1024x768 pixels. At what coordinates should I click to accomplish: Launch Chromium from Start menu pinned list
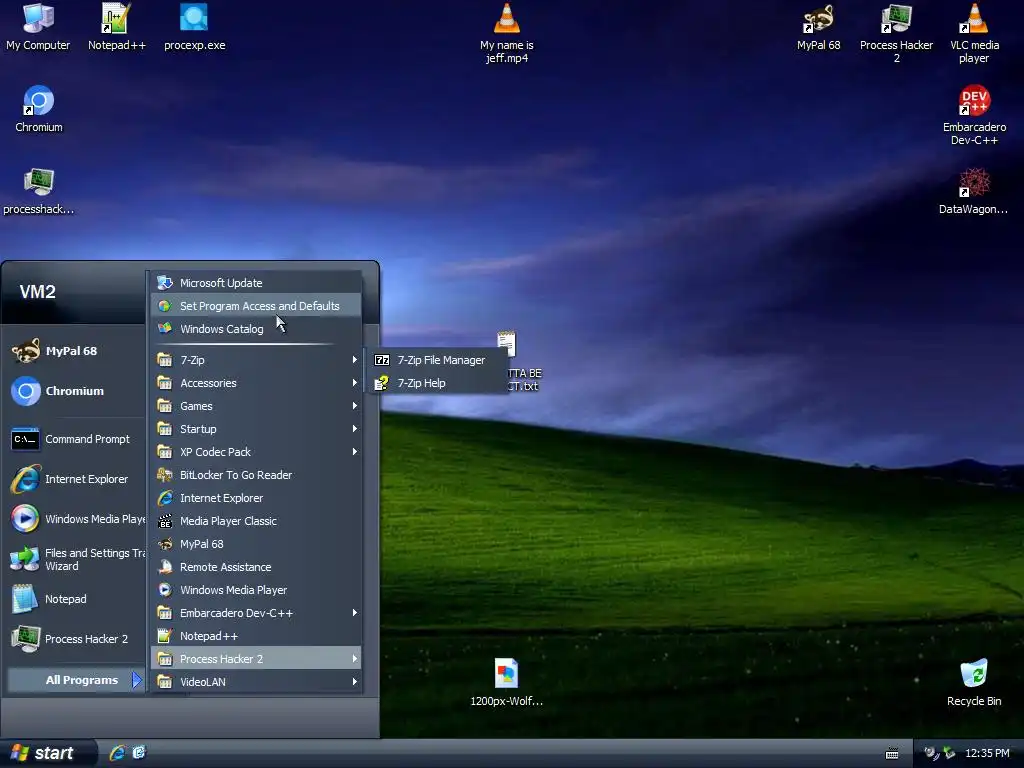tap(73, 391)
